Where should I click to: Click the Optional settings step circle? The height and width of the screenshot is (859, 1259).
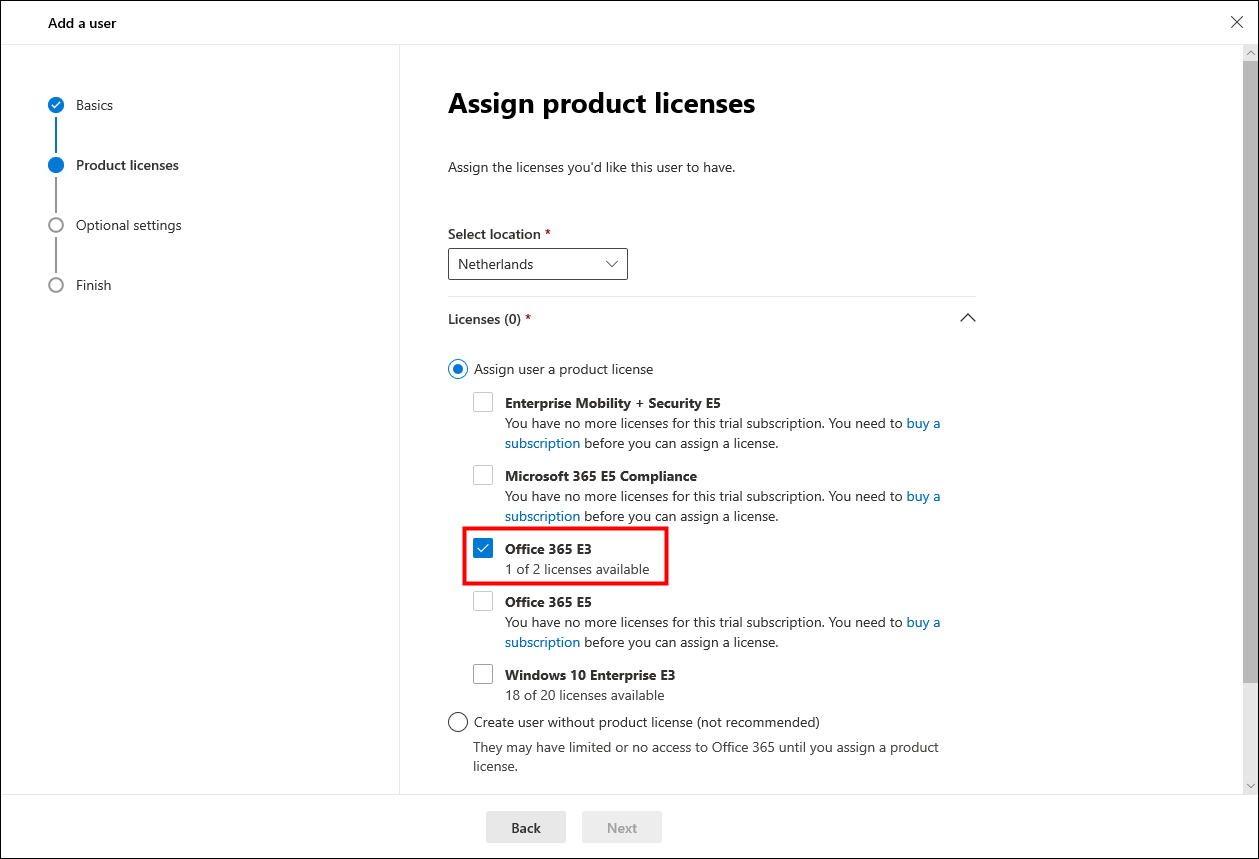[56, 225]
